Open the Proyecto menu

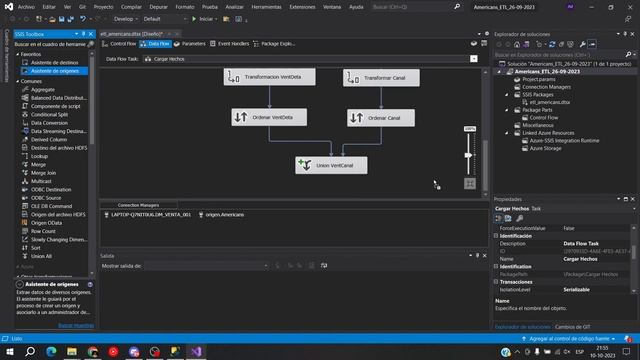click(104, 7)
